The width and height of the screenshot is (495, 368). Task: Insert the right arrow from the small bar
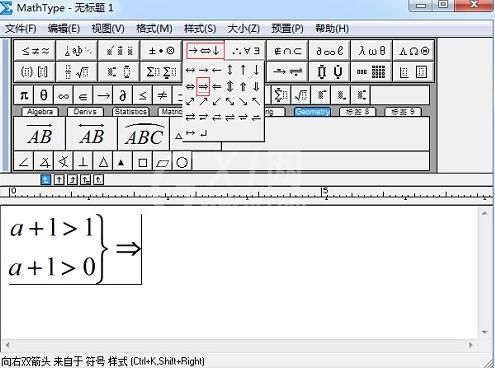103,96
